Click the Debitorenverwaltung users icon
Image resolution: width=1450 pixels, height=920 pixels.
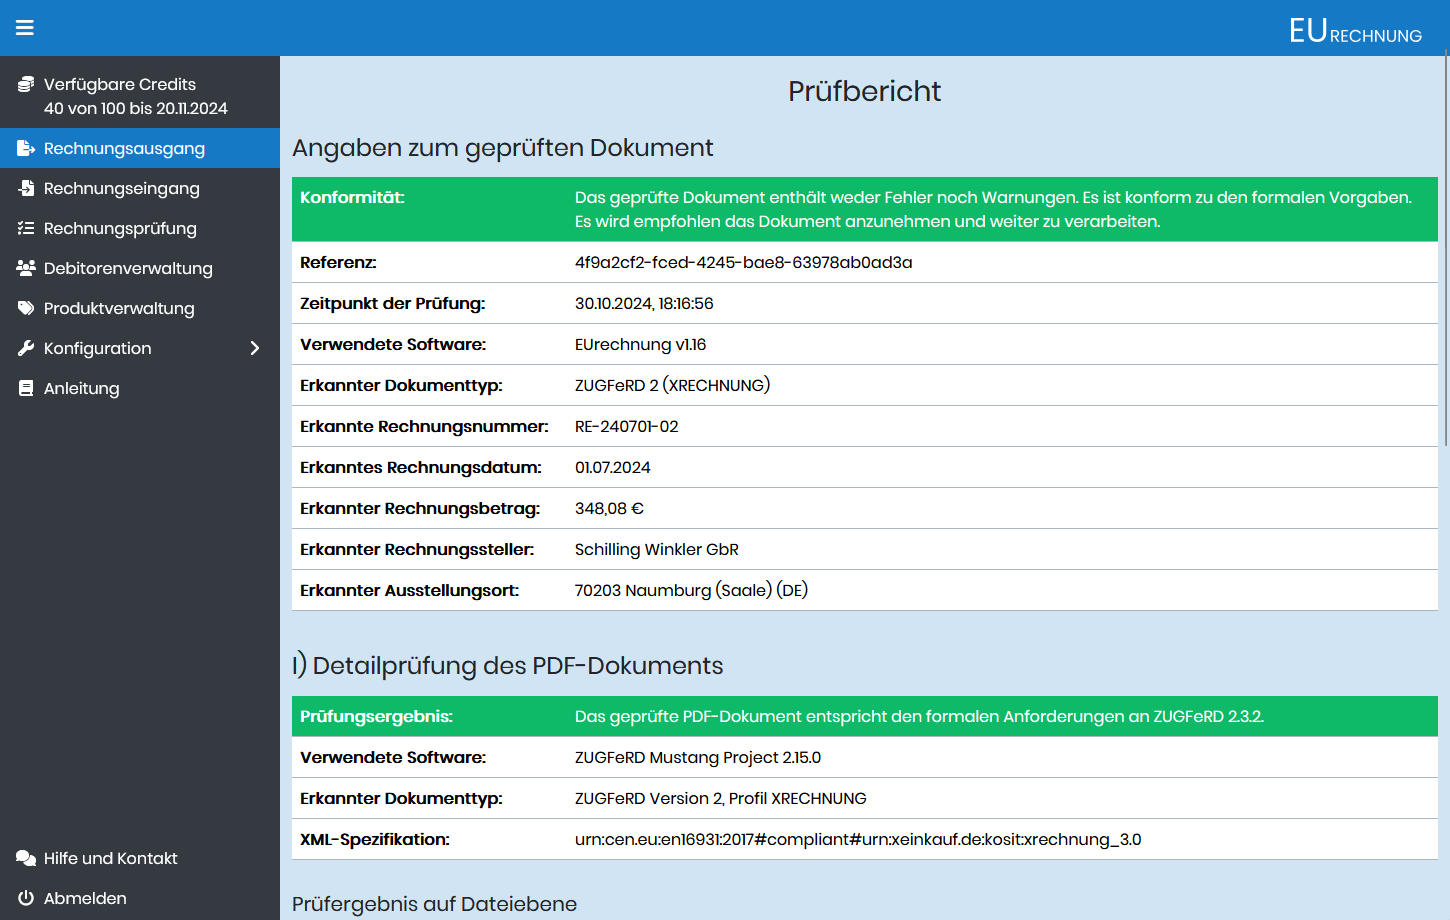26,268
